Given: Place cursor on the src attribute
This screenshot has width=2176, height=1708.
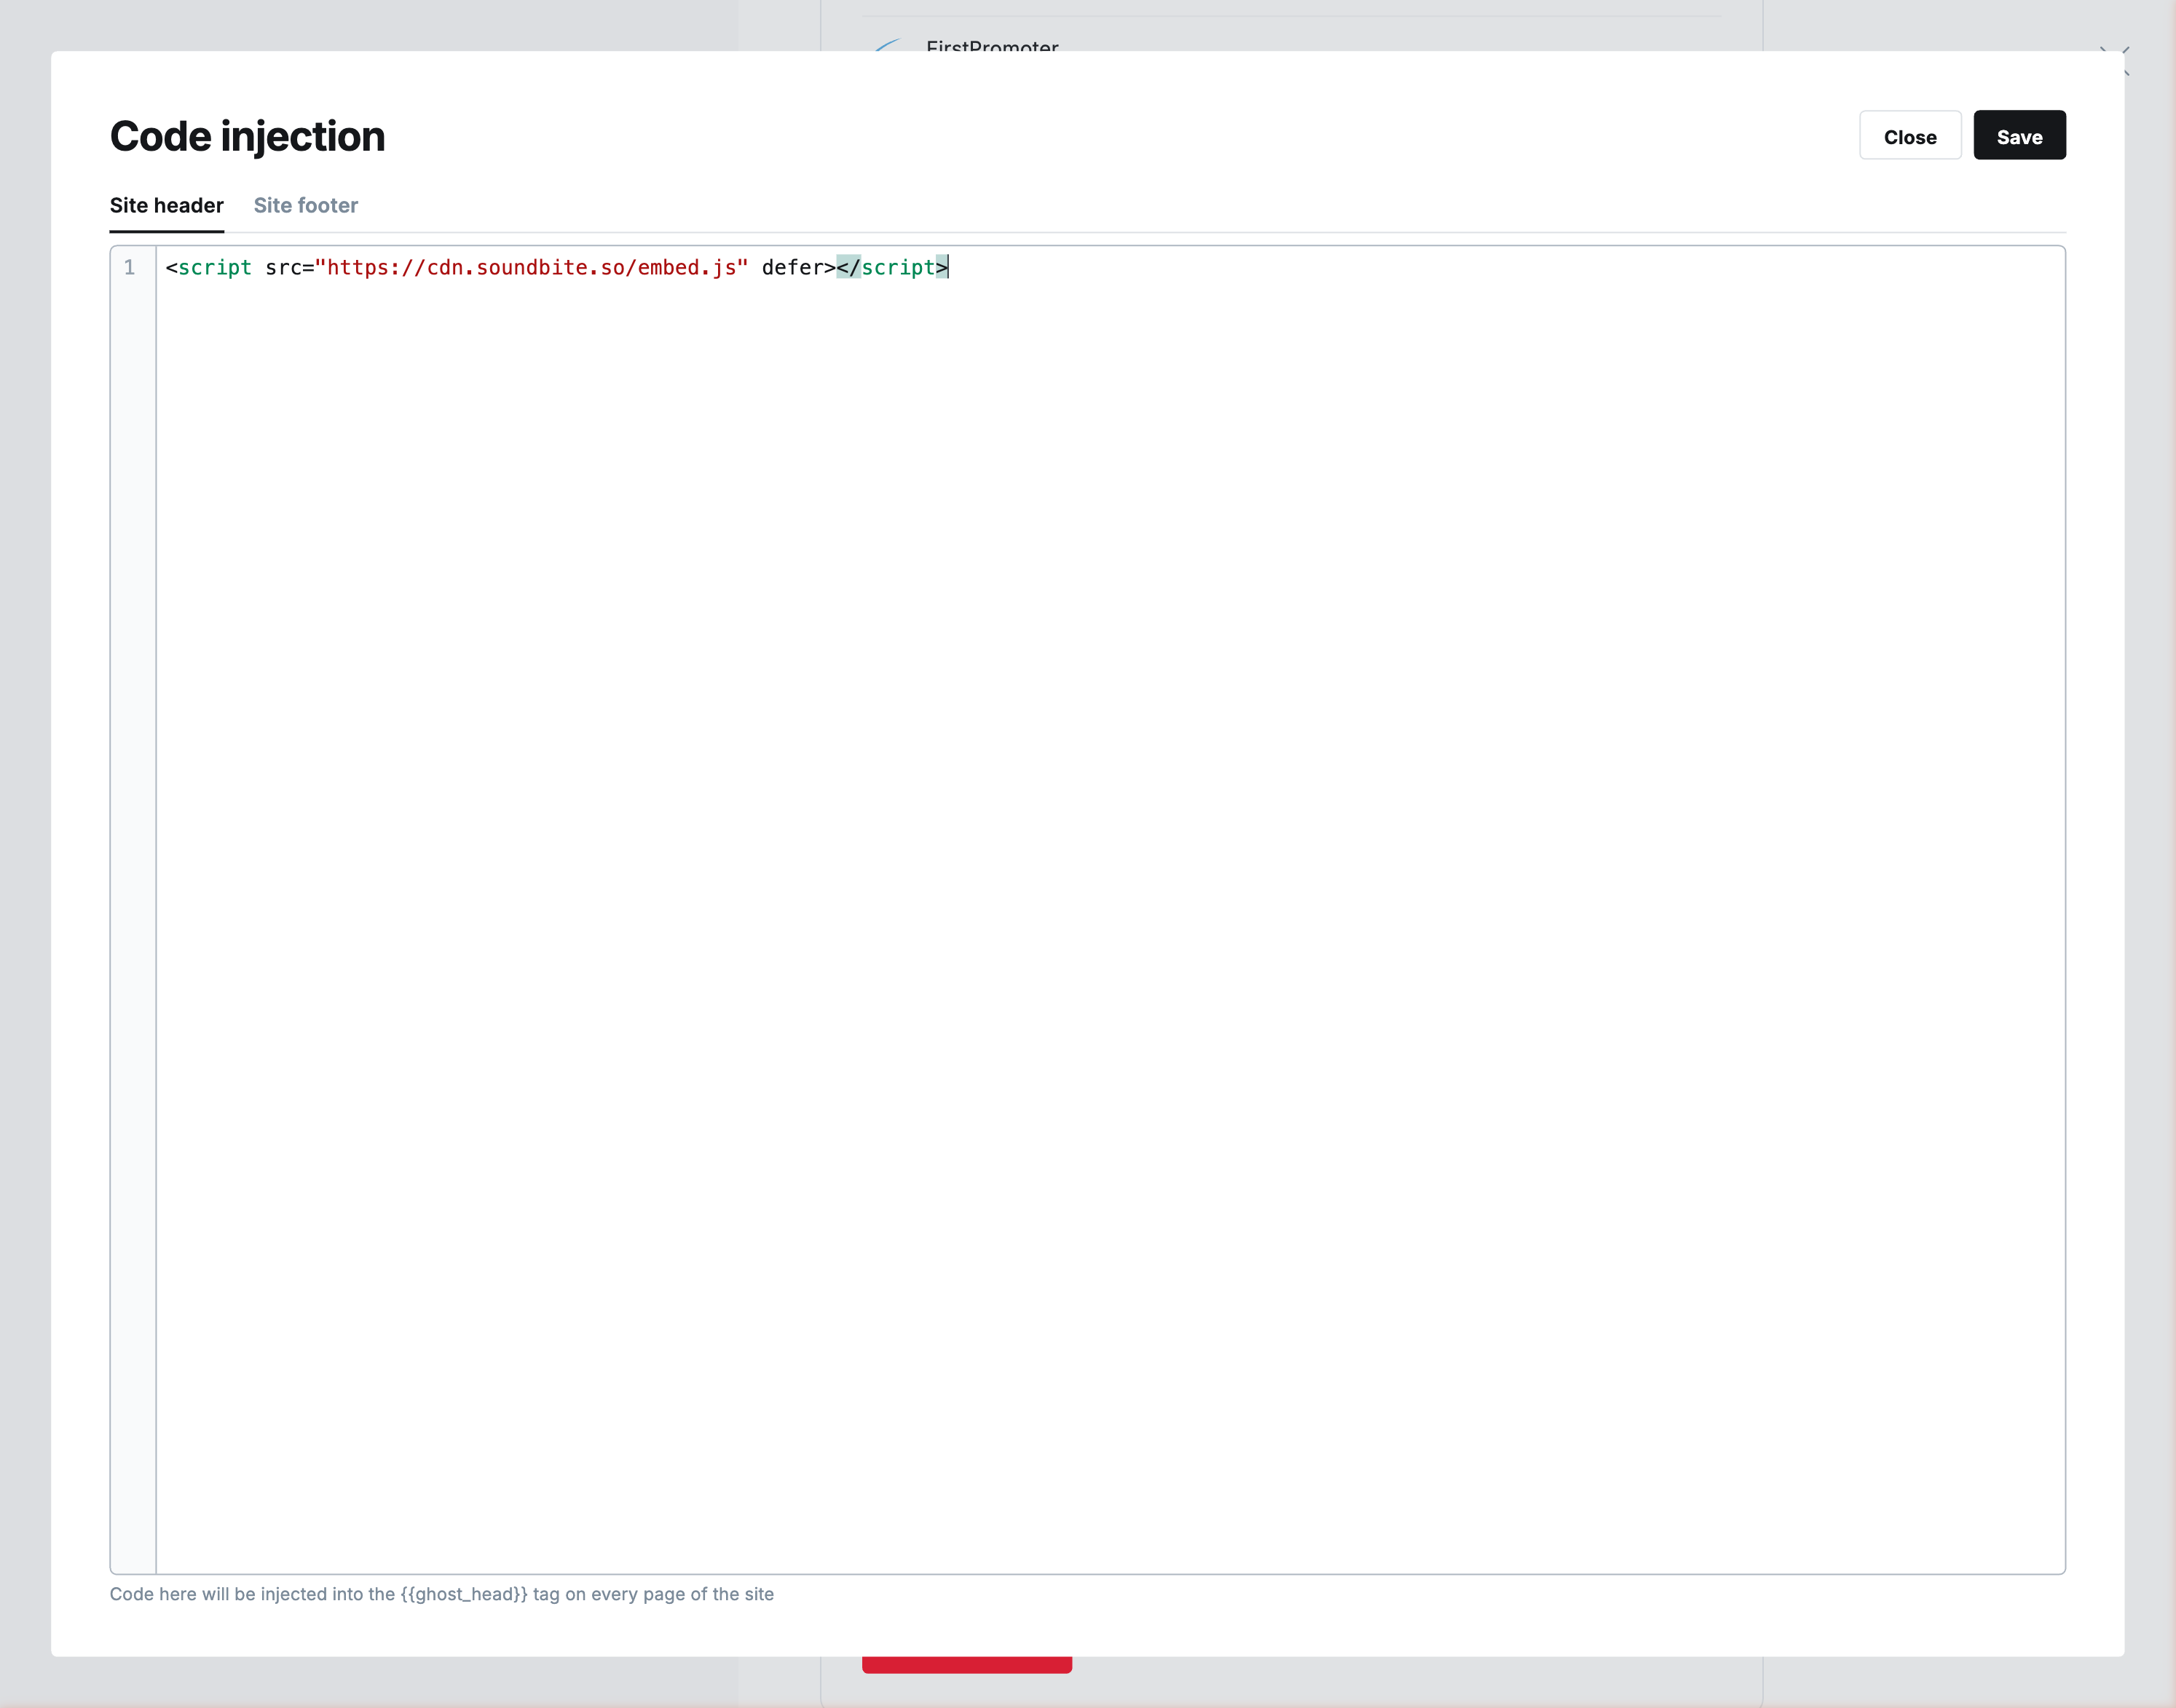Looking at the screenshot, I should click(283, 268).
